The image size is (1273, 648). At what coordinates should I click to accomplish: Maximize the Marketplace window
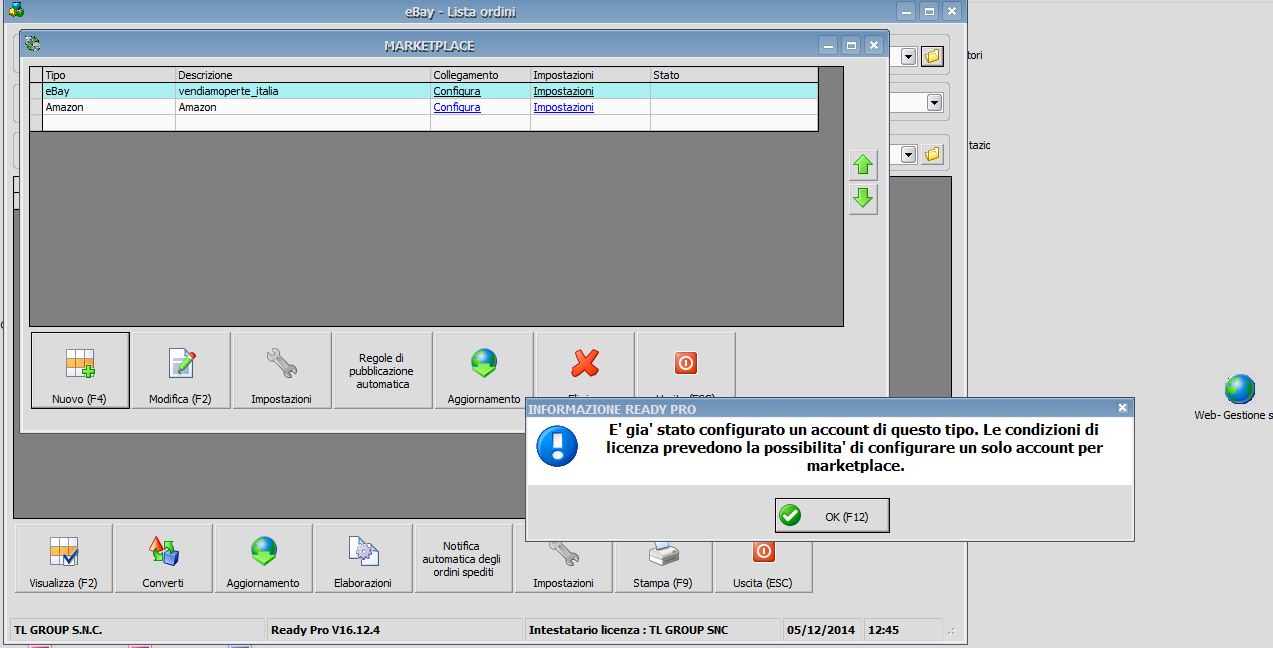[851, 45]
